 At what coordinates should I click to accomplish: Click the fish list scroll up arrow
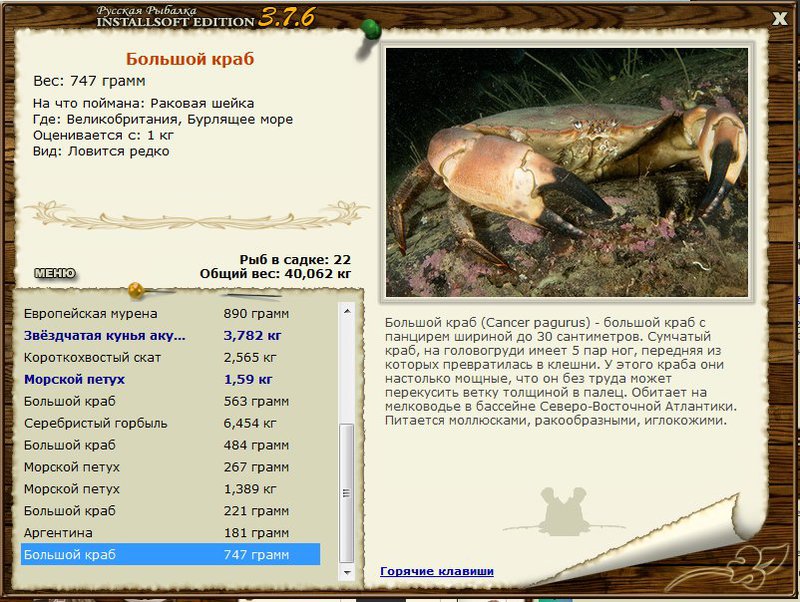[x=347, y=311]
